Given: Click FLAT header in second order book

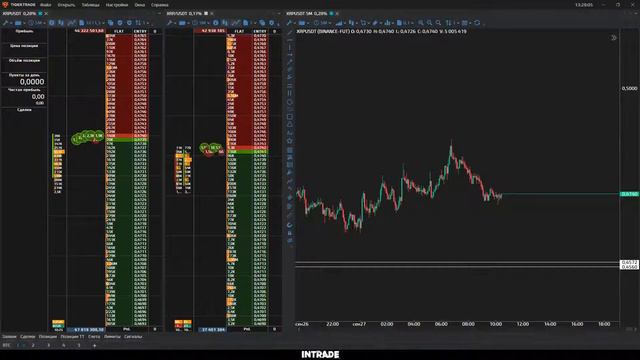Looking at the screenshot, I should [239, 31].
